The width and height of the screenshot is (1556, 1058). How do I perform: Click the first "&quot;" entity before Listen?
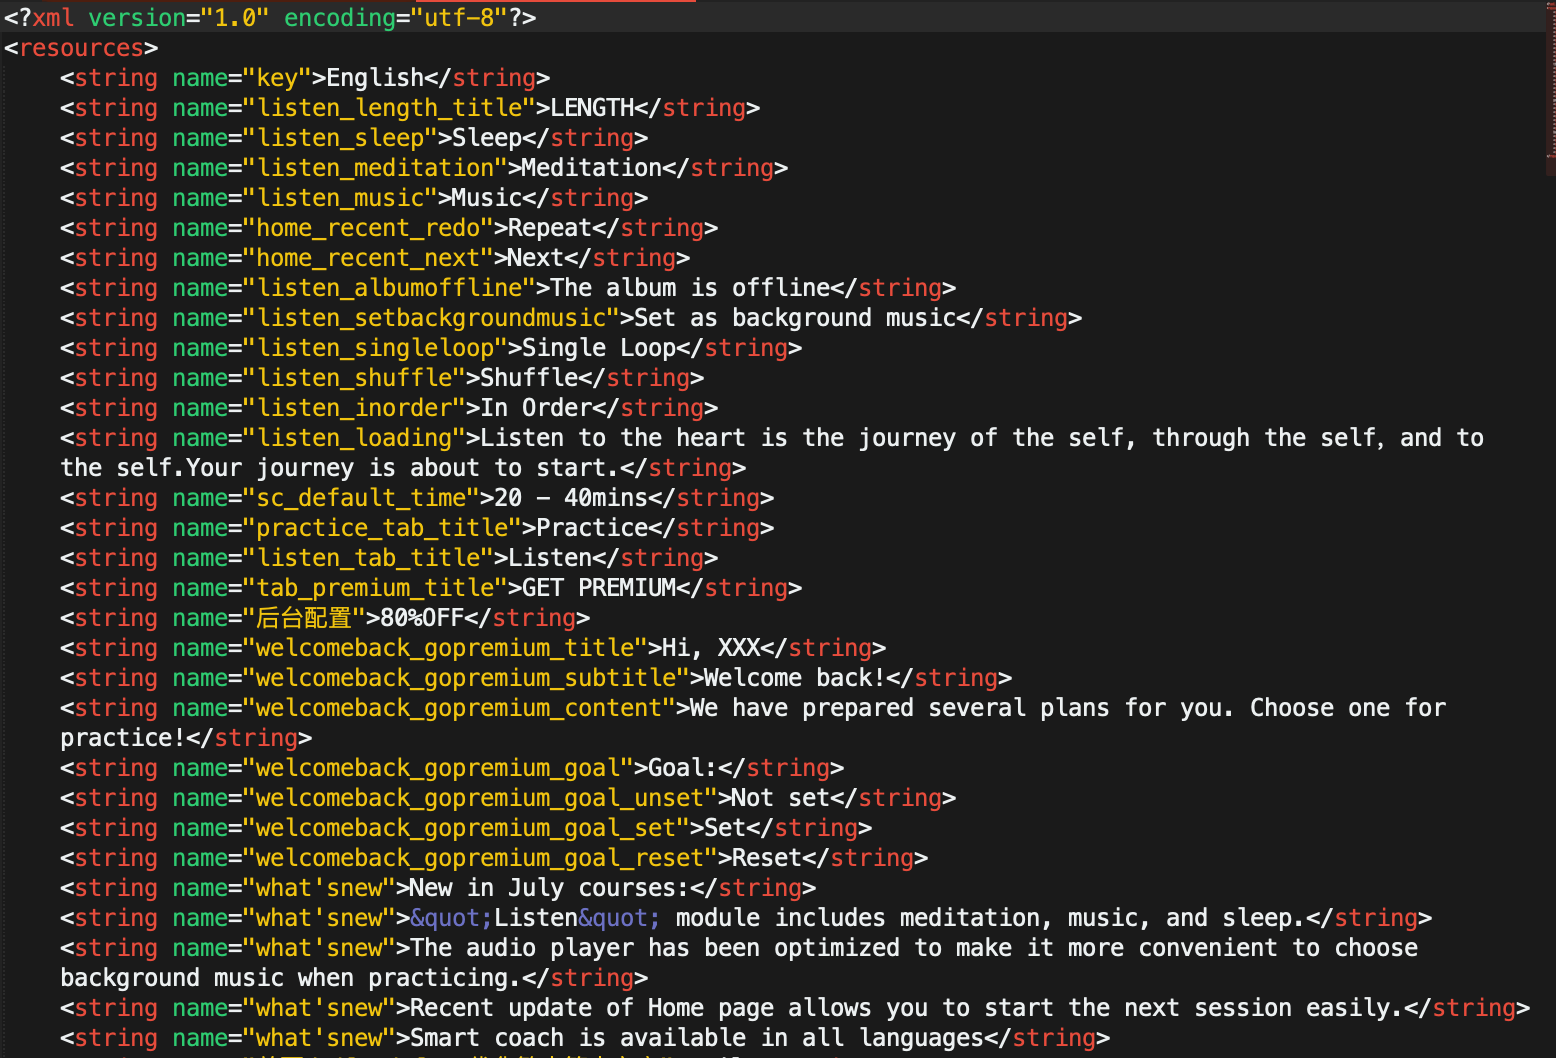[x=452, y=918]
